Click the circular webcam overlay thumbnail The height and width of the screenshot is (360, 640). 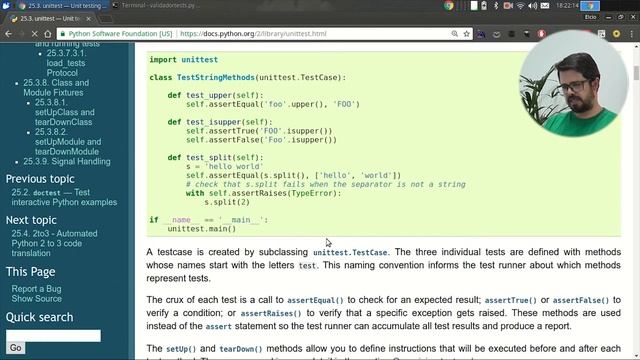point(573,83)
